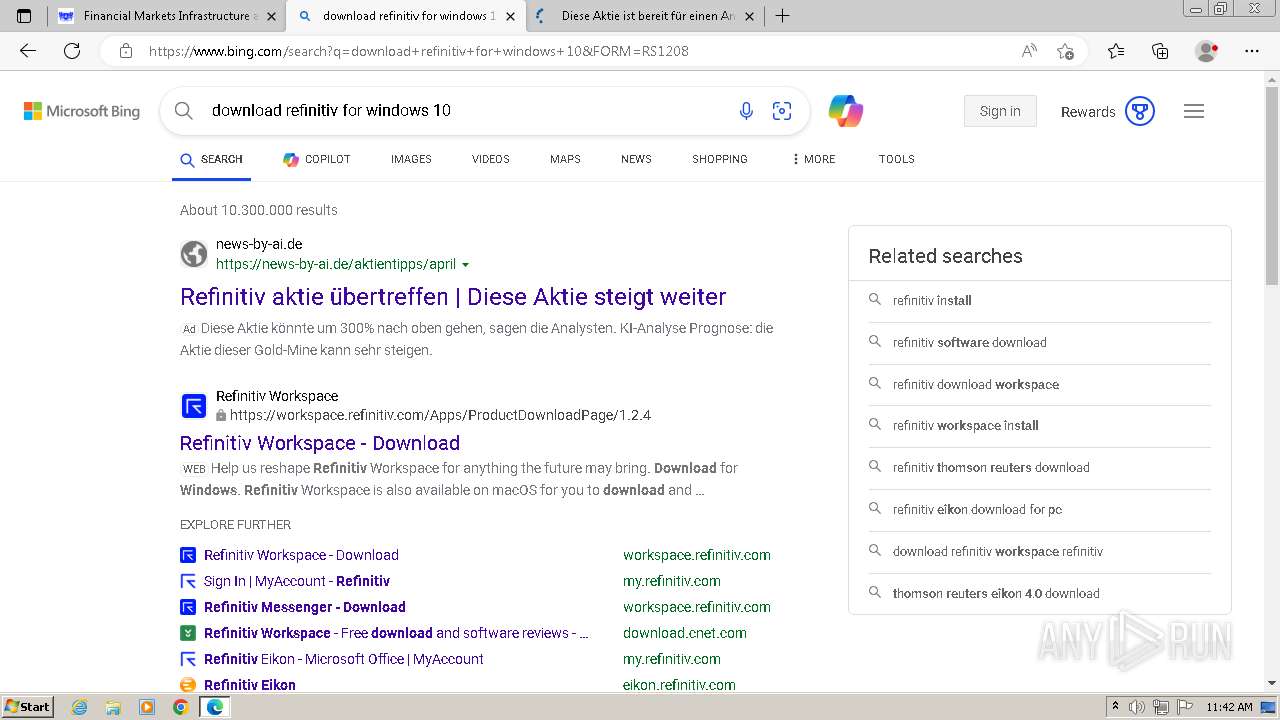Select the IMAGES search tab
The width and height of the screenshot is (1280, 720).
click(411, 159)
